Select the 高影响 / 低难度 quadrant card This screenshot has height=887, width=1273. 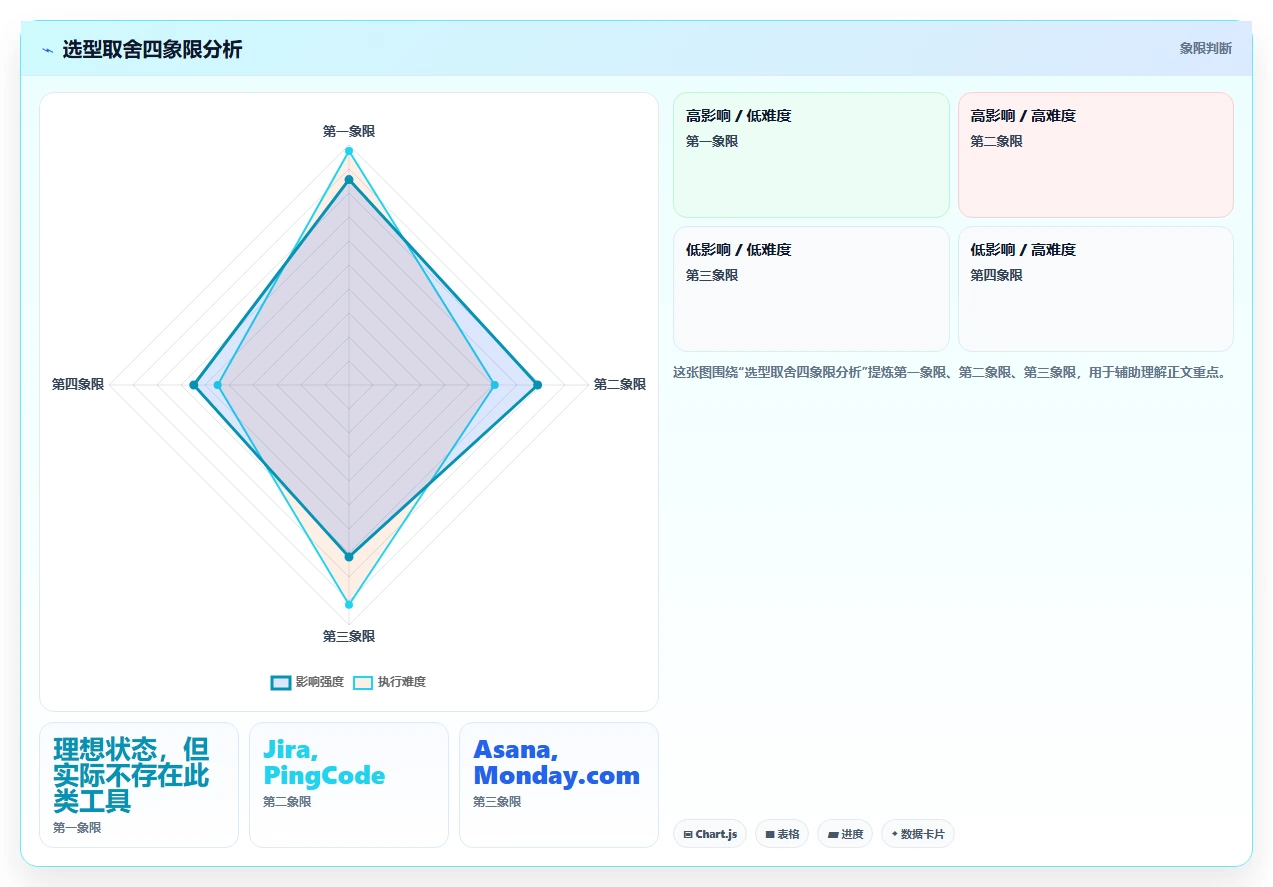click(x=811, y=155)
